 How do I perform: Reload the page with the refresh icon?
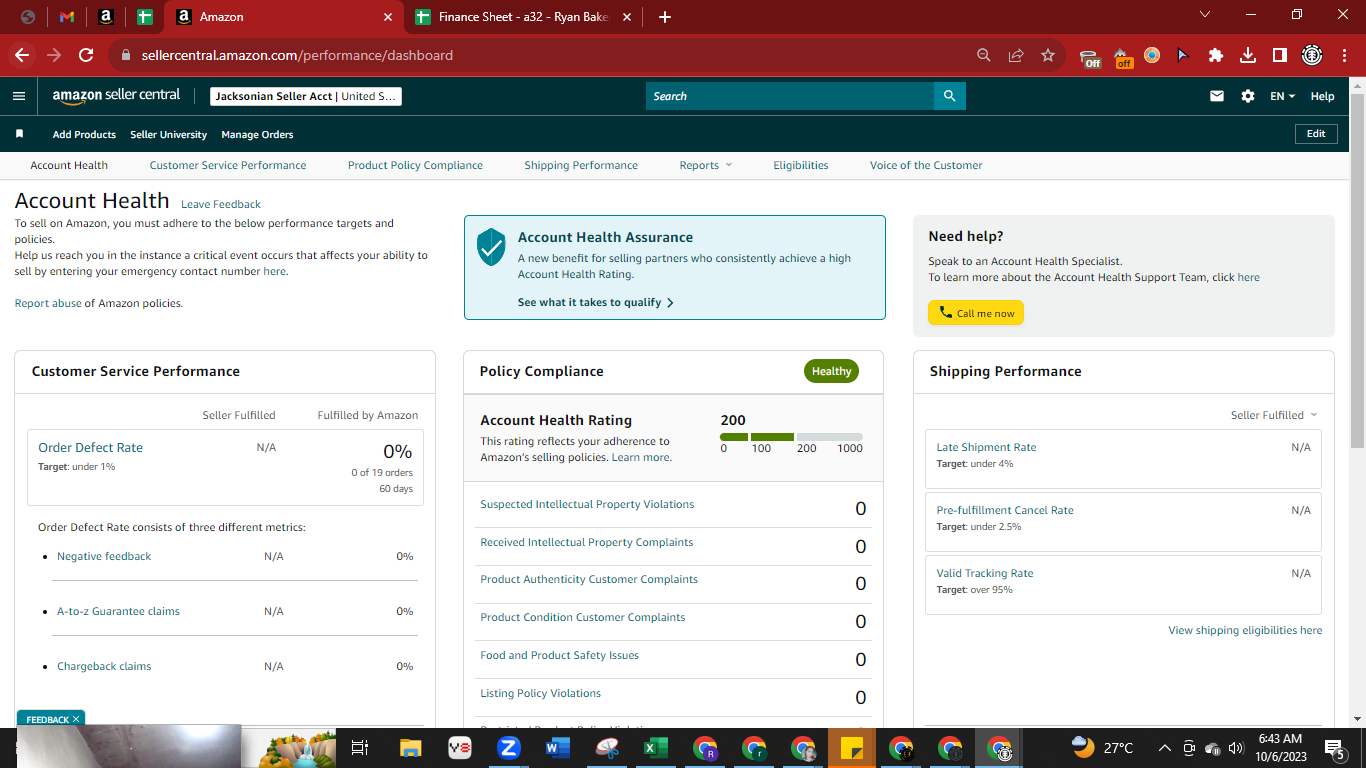pos(86,55)
